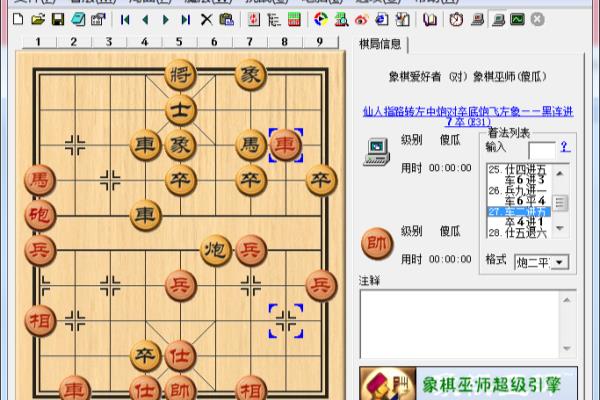Select the black 炮 cannon piece
This screenshot has height=400, width=600.
(215, 251)
